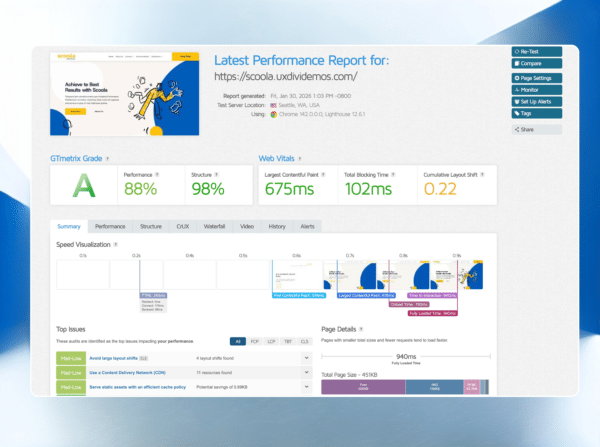
Task: Click the Fully Loaded Time marker
Action: (x=433, y=313)
